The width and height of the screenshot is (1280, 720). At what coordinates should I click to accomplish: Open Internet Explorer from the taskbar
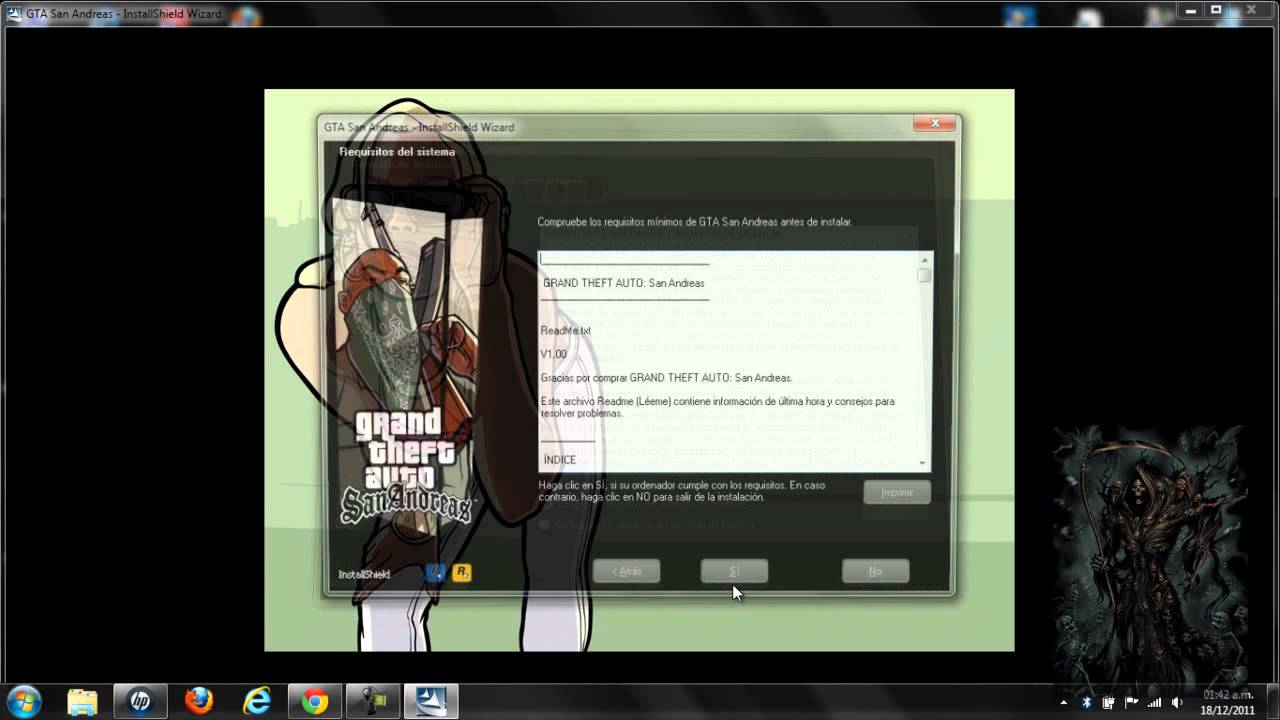[x=256, y=701]
